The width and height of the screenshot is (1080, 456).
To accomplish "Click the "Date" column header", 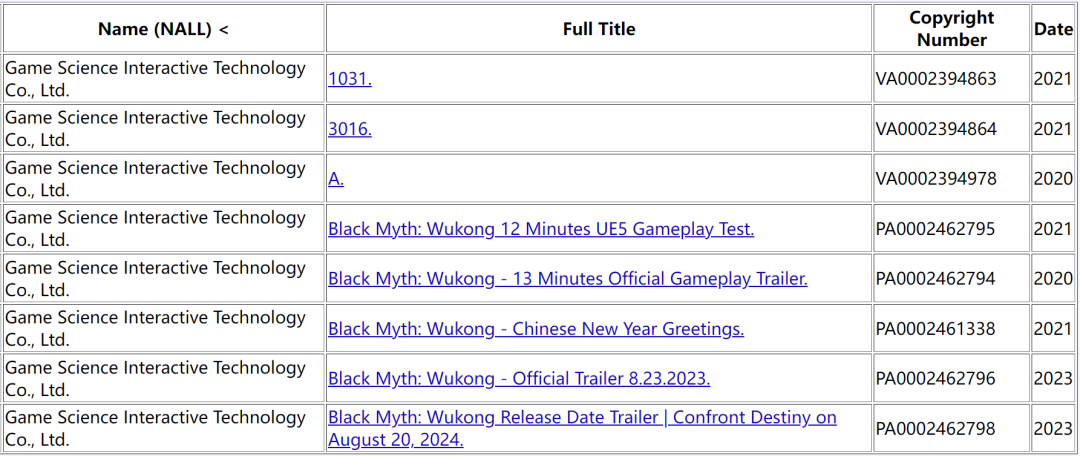I will tap(1052, 29).
